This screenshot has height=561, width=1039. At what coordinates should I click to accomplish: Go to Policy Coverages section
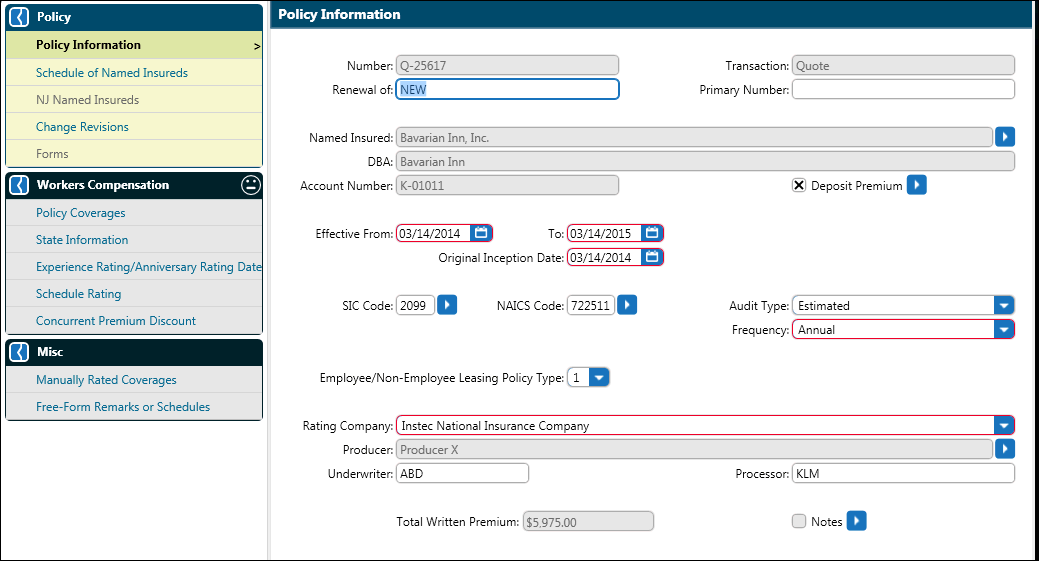[81, 213]
